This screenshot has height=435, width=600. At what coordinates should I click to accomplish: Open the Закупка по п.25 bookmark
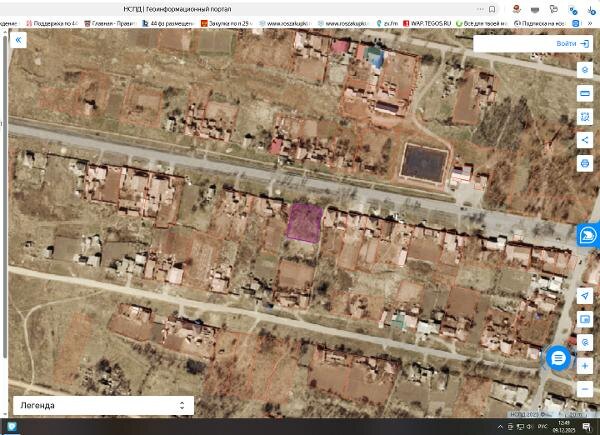click(x=227, y=23)
